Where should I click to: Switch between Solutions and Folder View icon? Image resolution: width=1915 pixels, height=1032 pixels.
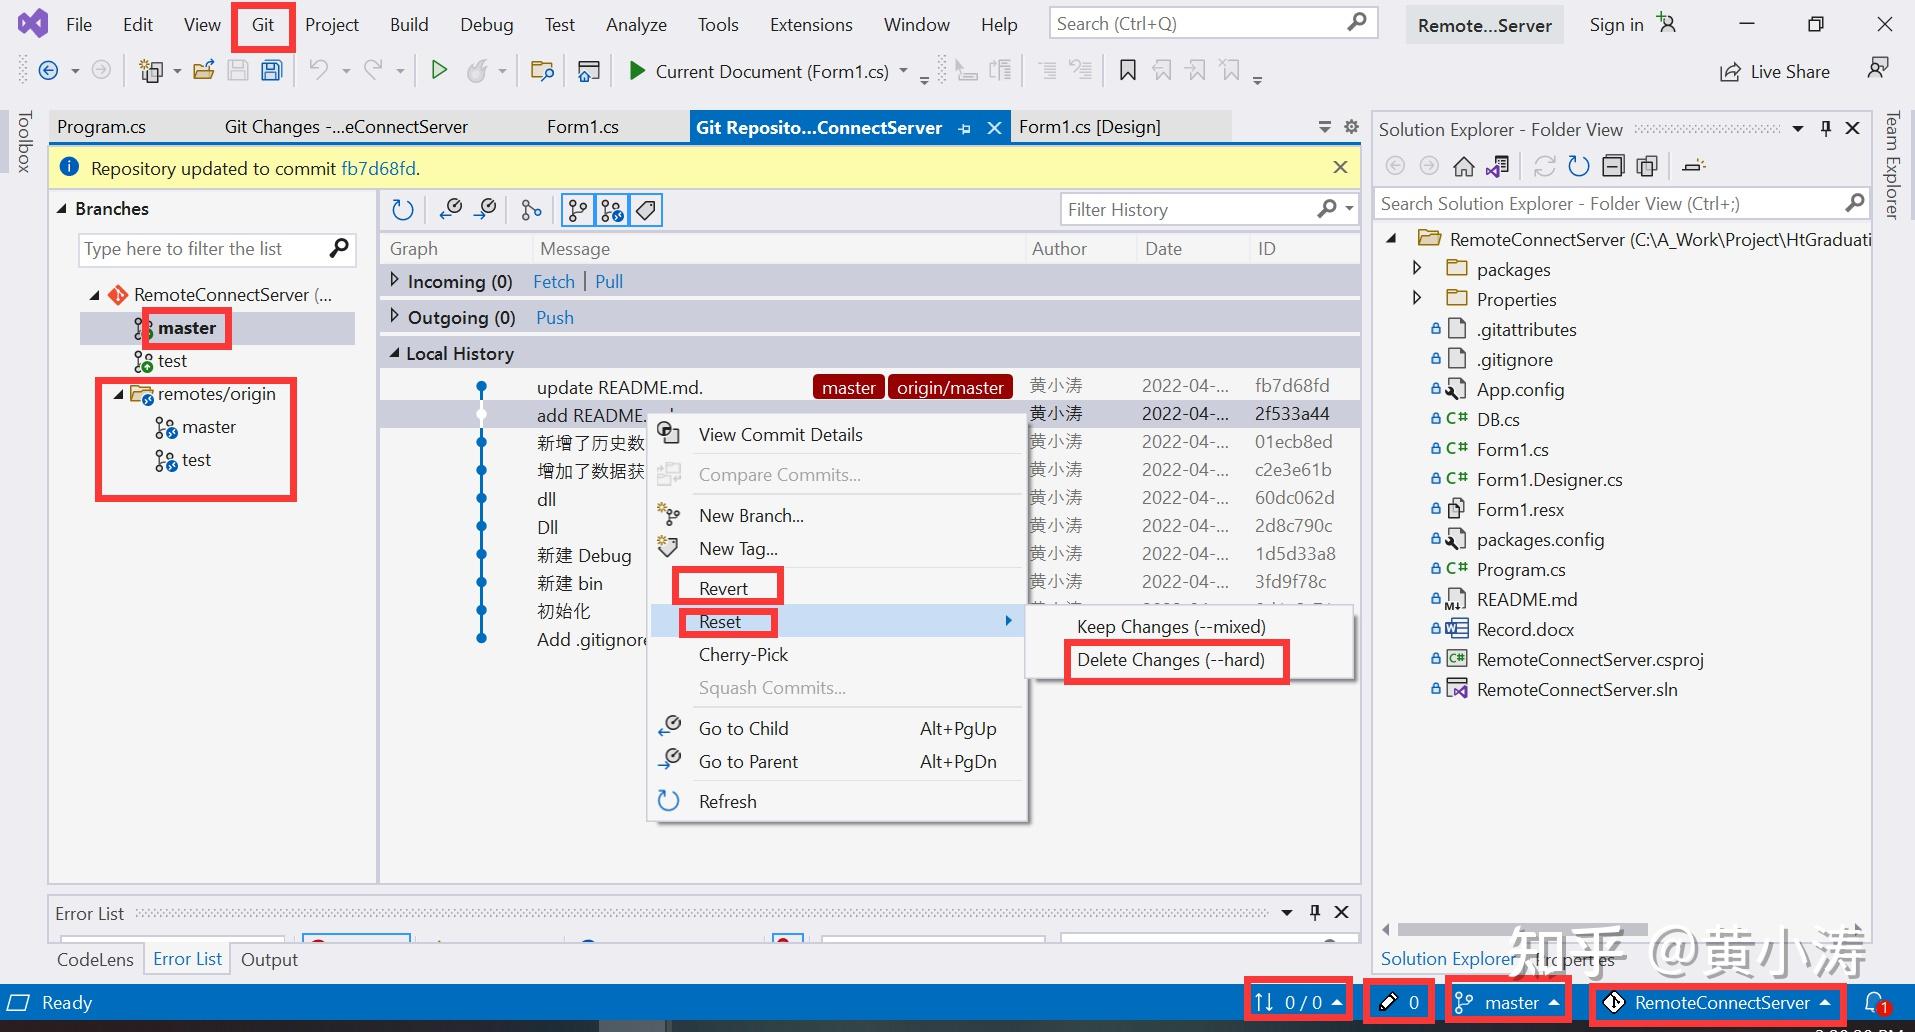(x=1497, y=166)
